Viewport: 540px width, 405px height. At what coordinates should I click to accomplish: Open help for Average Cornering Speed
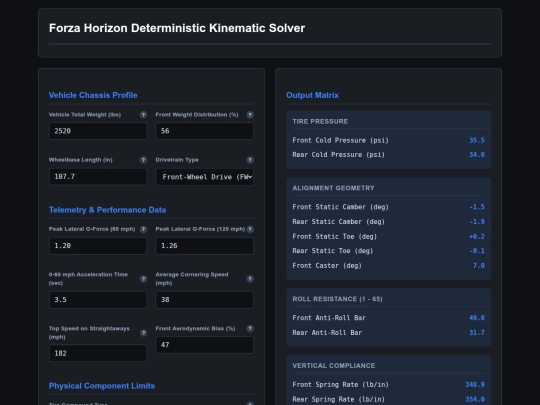[x=250, y=279]
